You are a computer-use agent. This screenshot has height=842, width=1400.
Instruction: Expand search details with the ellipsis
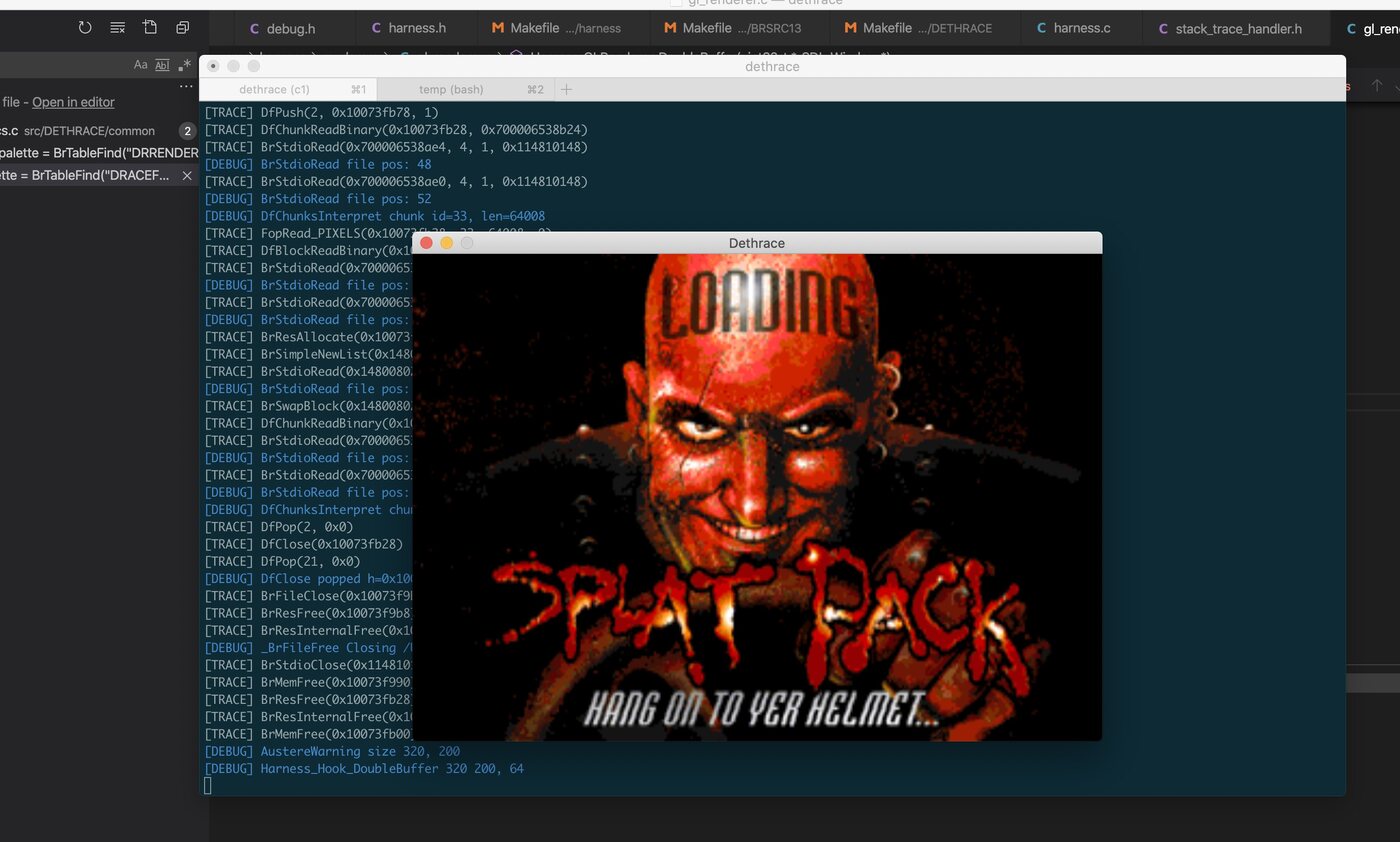coord(186,86)
